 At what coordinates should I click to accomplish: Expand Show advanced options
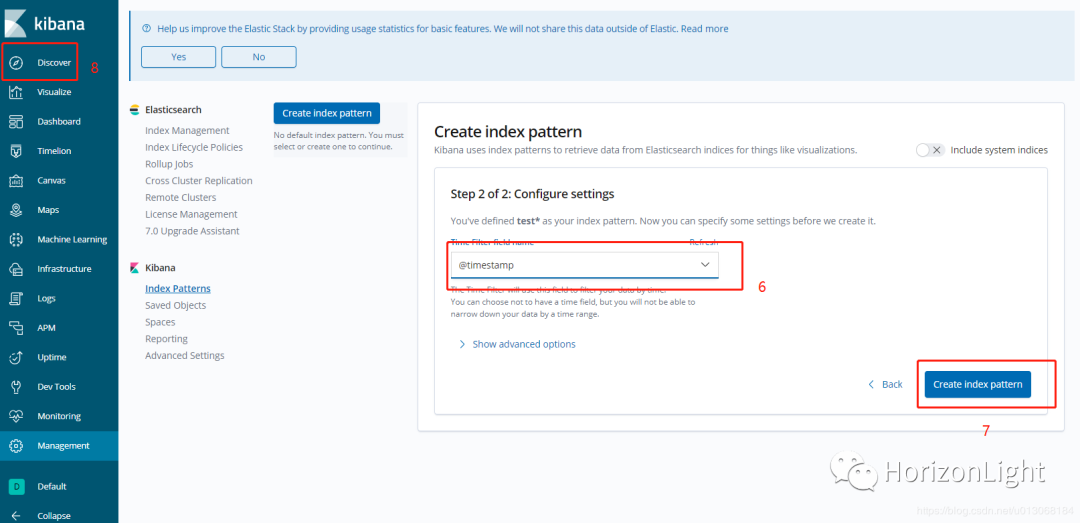pyautogui.click(x=517, y=344)
